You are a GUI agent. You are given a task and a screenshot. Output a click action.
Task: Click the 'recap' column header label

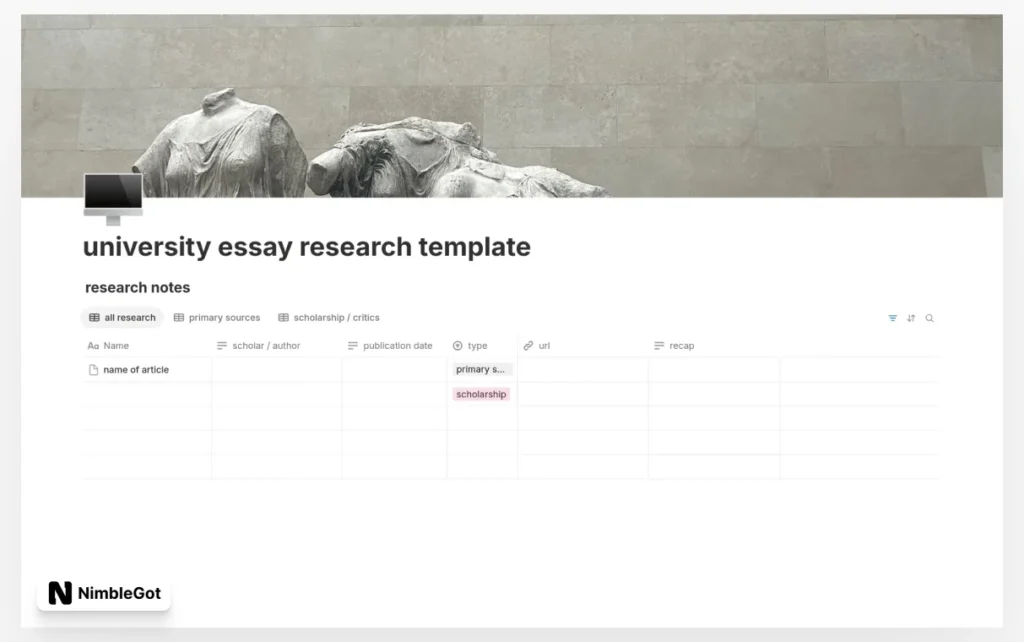(x=682, y=345)
